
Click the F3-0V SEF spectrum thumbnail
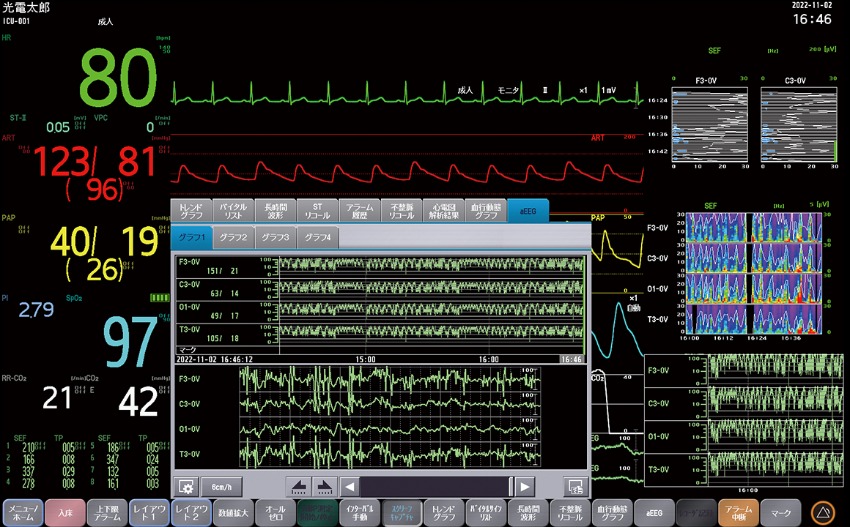(x=710, y=125)
